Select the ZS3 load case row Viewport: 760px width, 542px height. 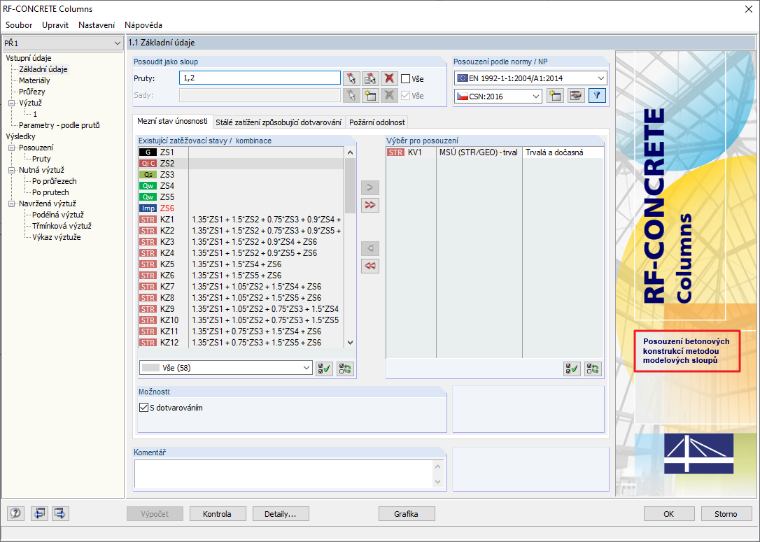point(241,175)
